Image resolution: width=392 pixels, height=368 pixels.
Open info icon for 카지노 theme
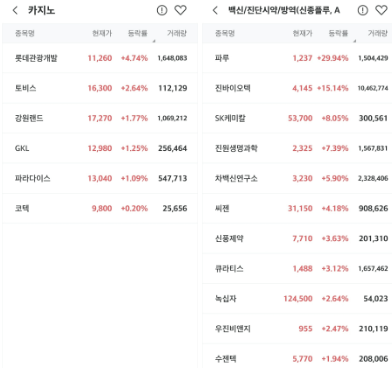point(162,10)
